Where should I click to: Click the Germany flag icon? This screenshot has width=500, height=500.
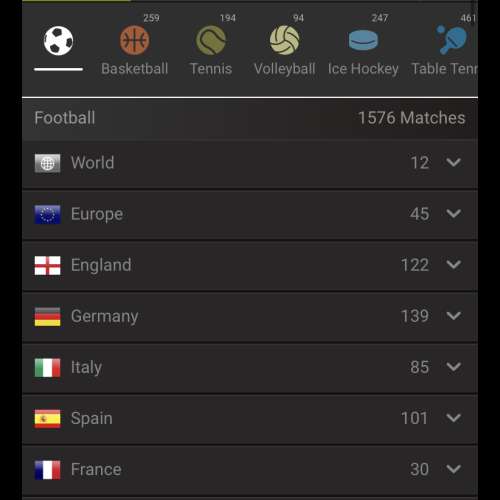point(48,317)
